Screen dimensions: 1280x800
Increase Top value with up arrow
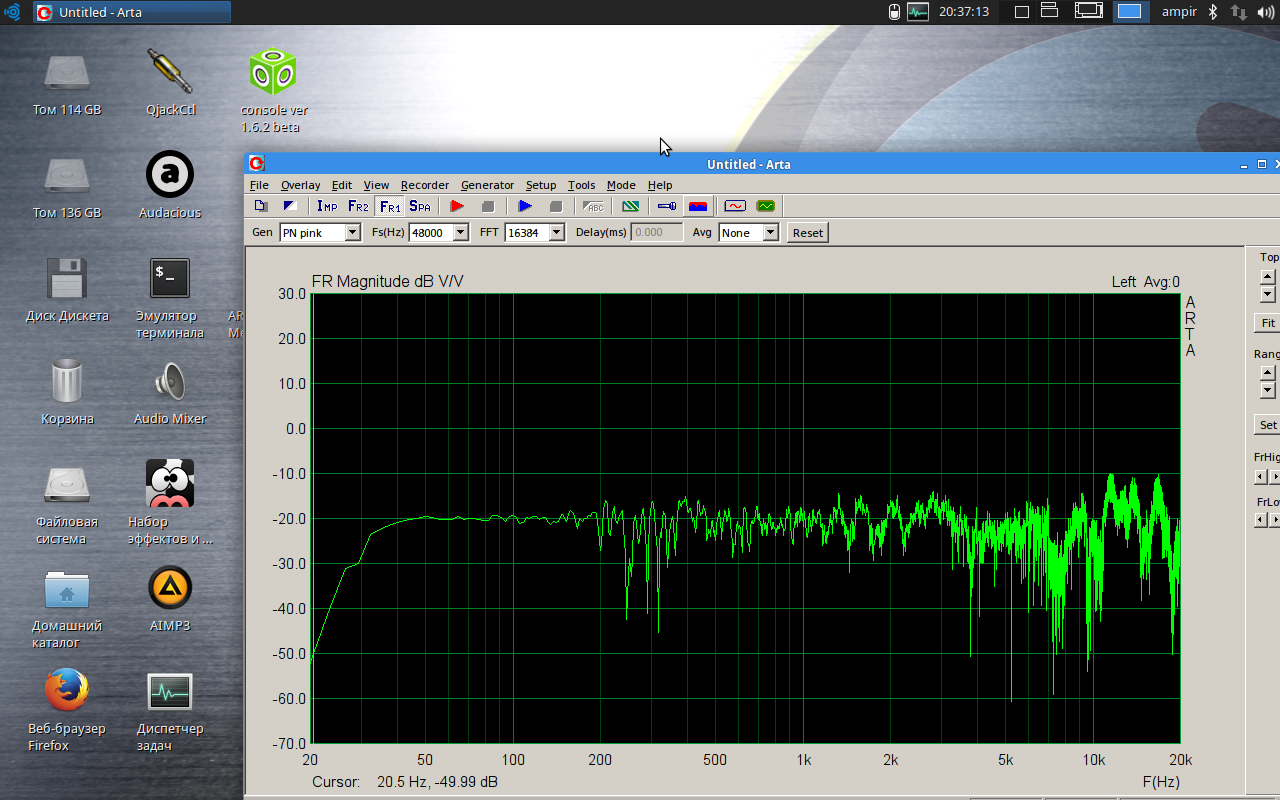click(x=1268, y=277)
